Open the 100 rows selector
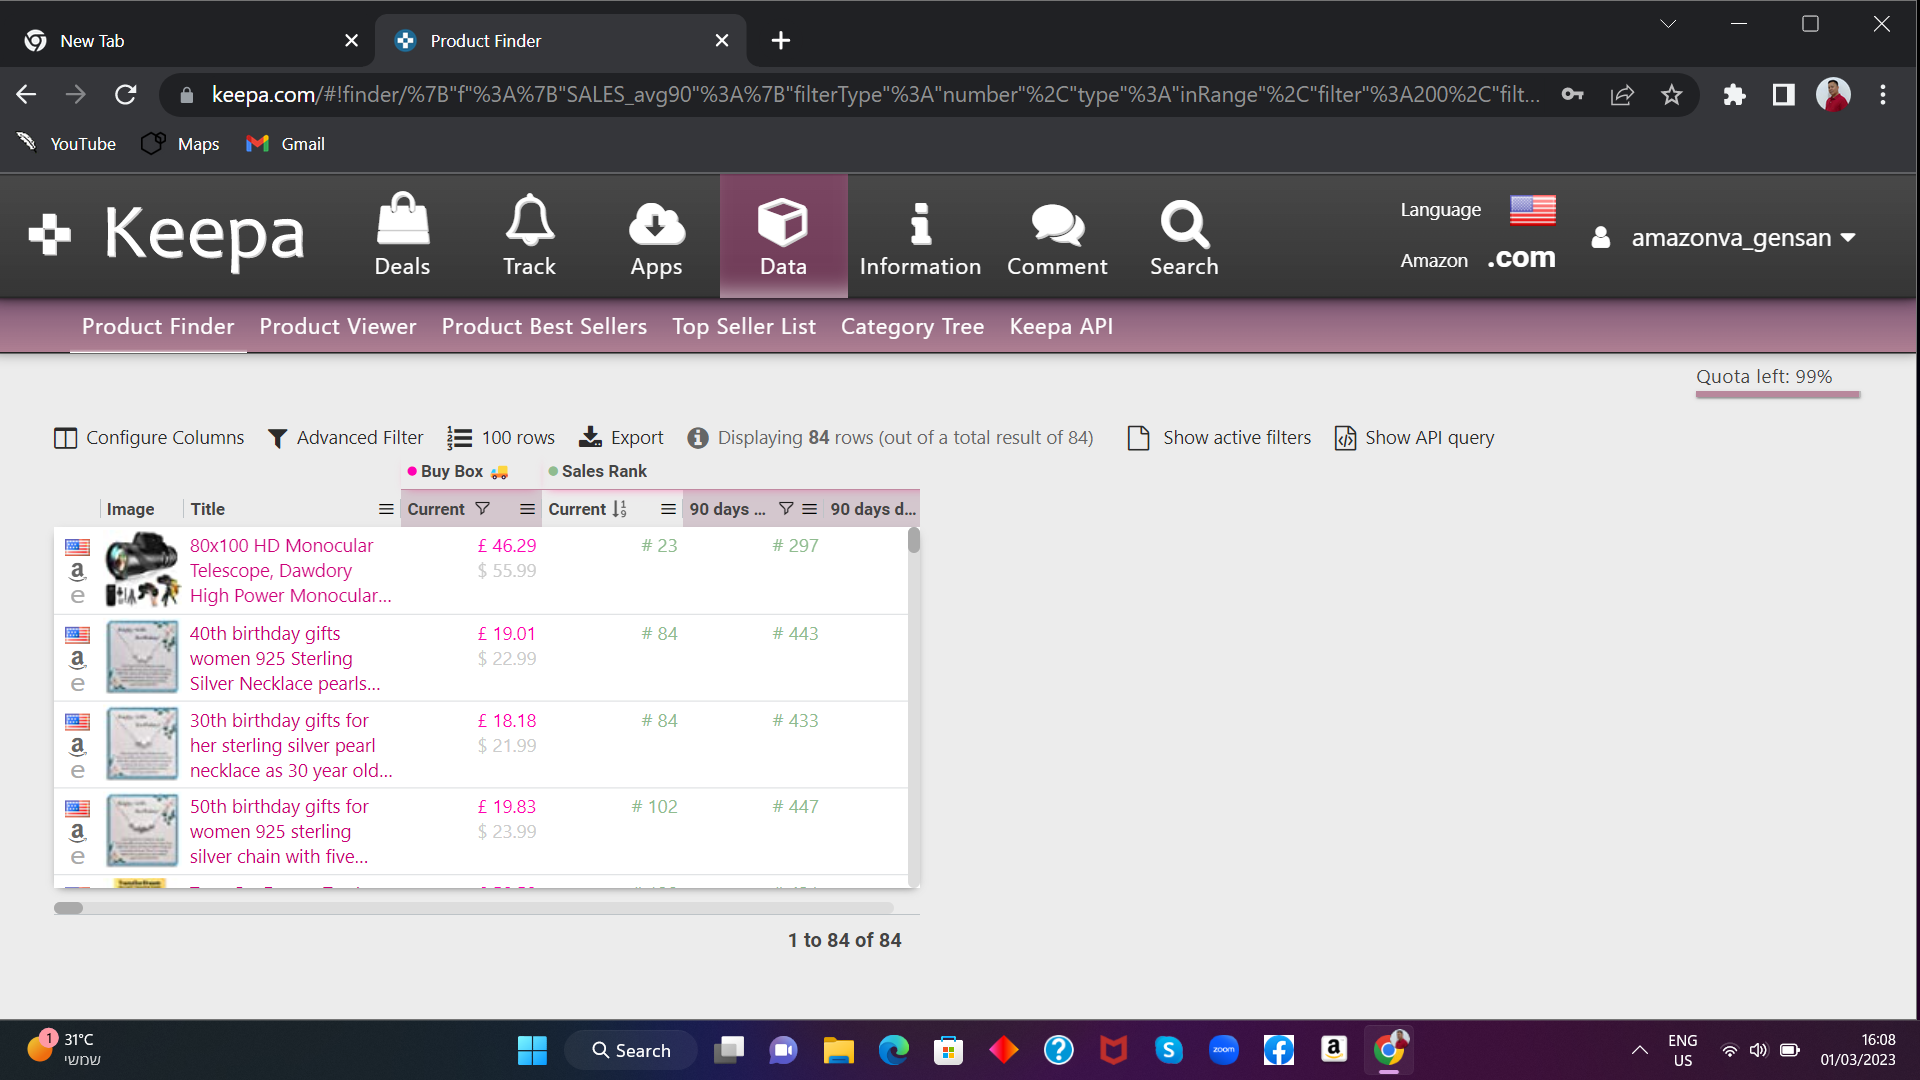Image resolution: width=1920 pixels, height=1080 pixels. (x=501, y=437)
